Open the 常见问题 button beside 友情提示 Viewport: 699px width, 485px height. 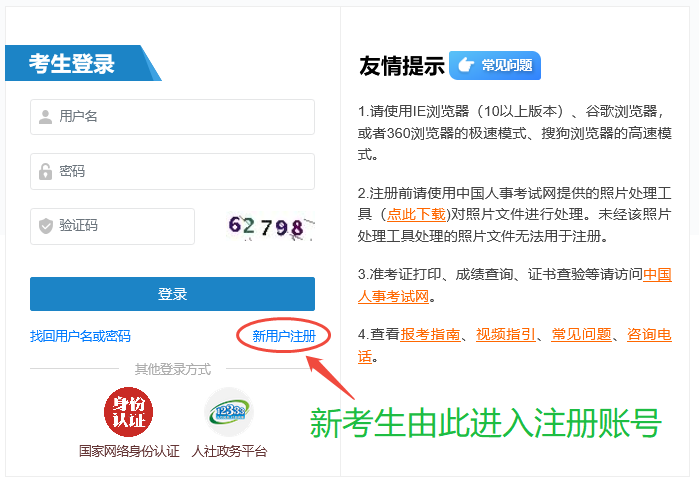click(x=496, y=66)
